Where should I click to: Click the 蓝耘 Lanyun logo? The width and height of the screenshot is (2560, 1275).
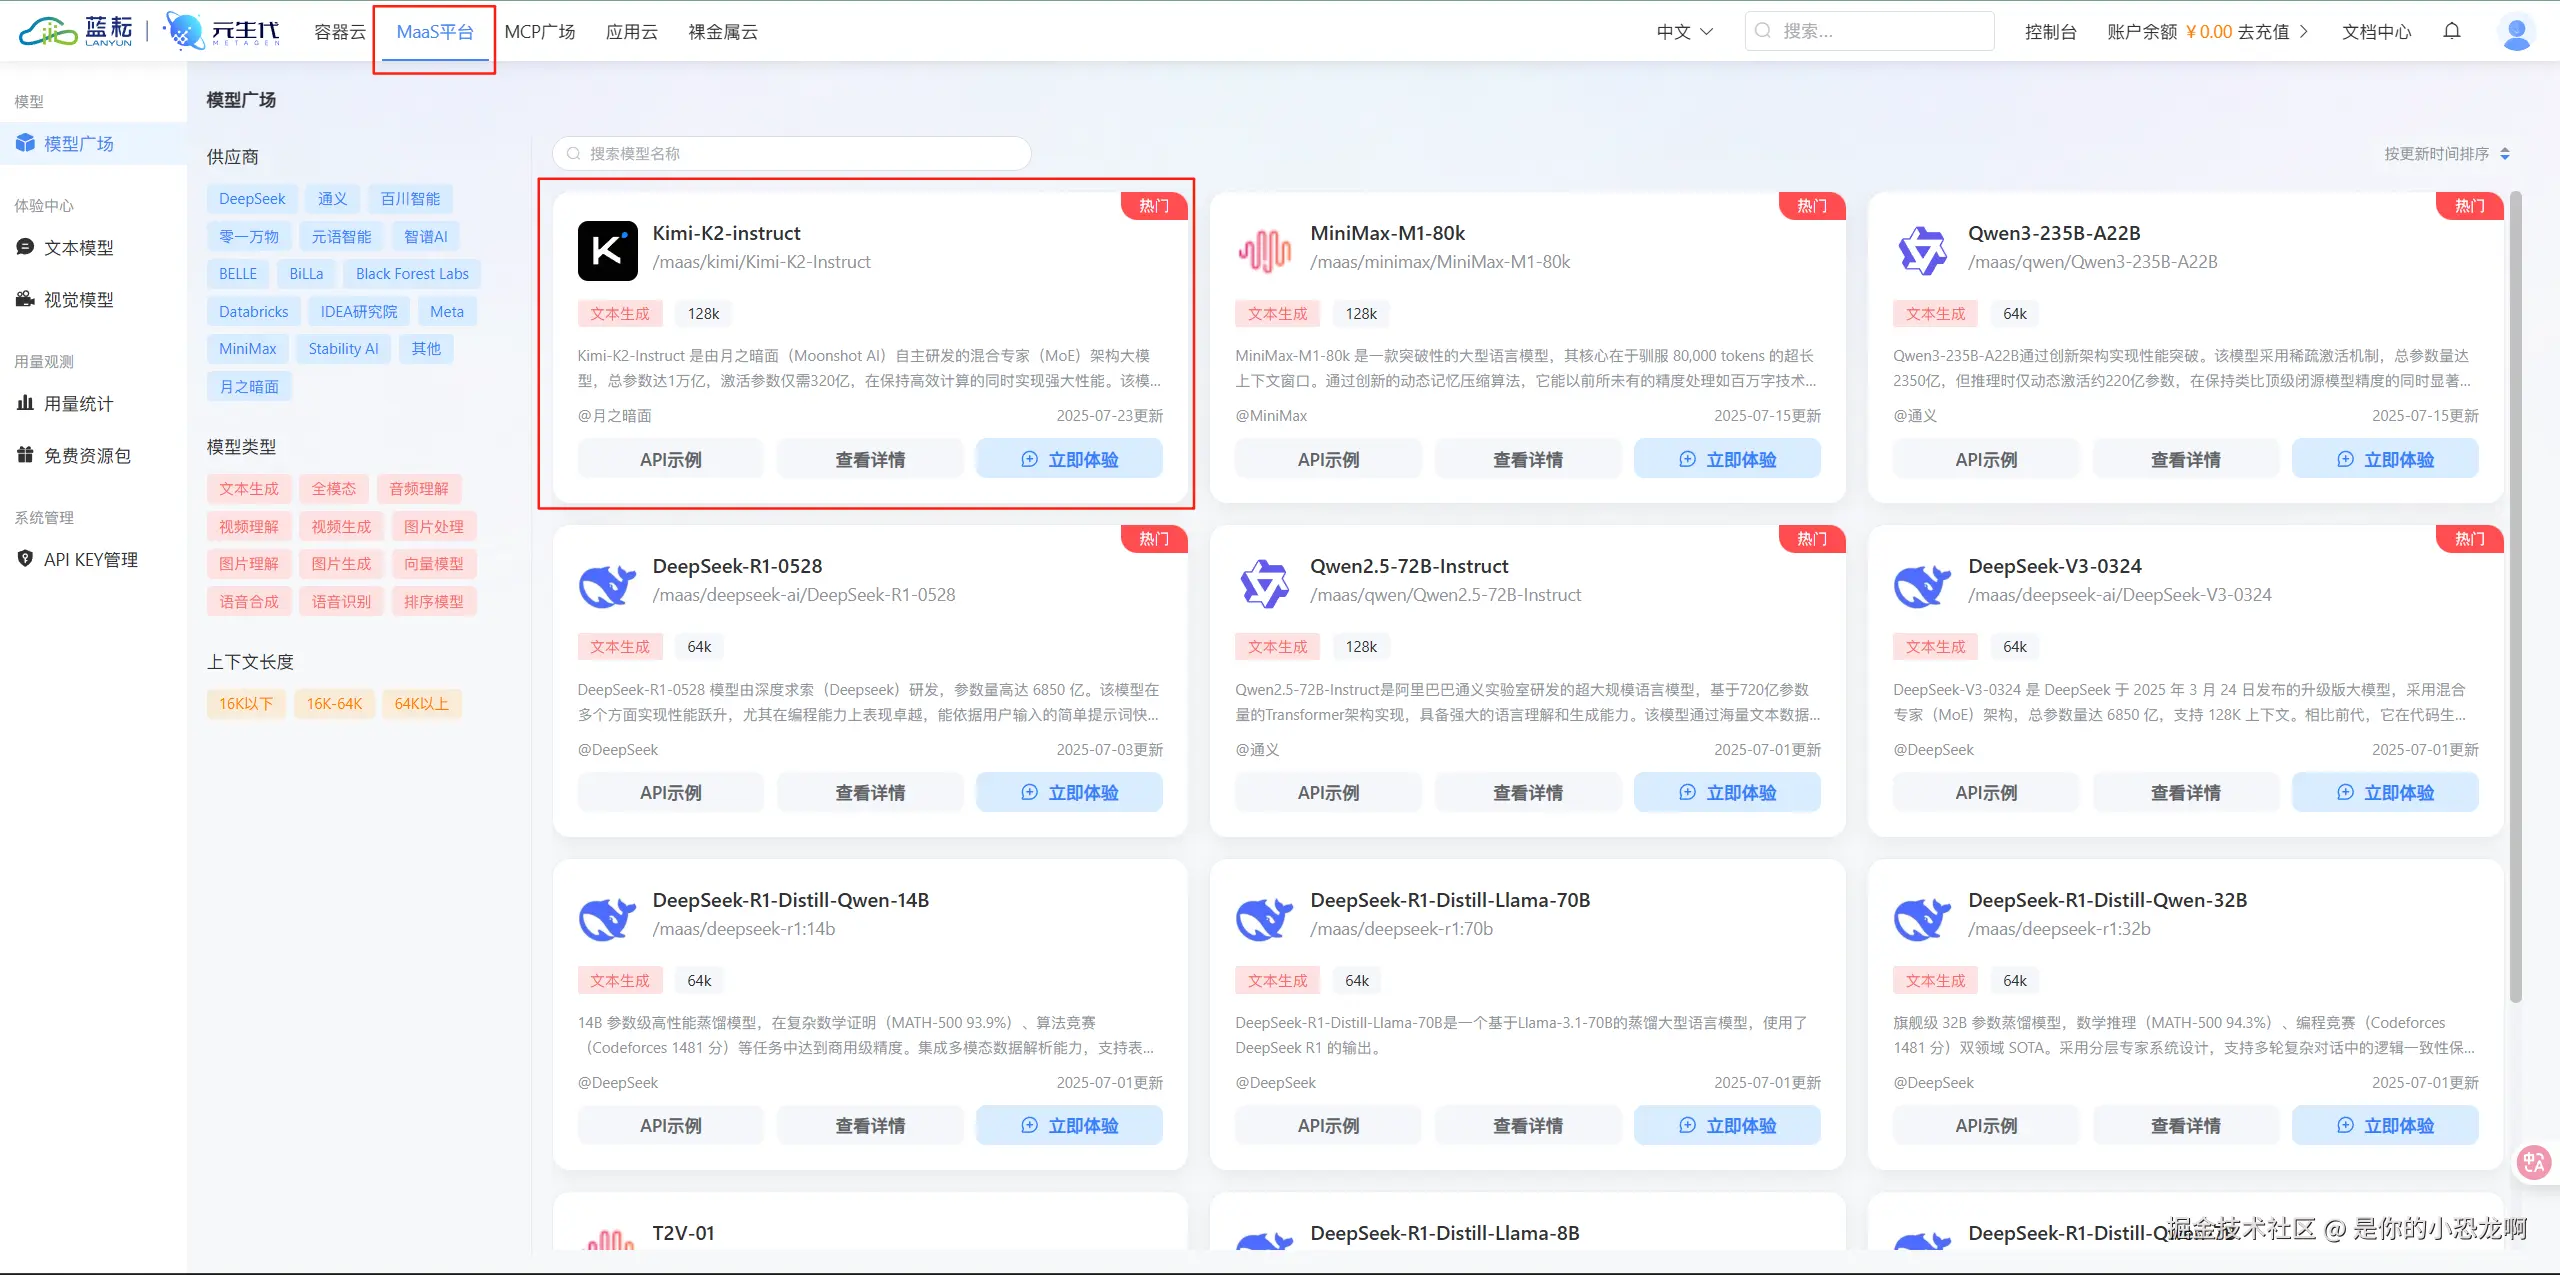[76, 31]
